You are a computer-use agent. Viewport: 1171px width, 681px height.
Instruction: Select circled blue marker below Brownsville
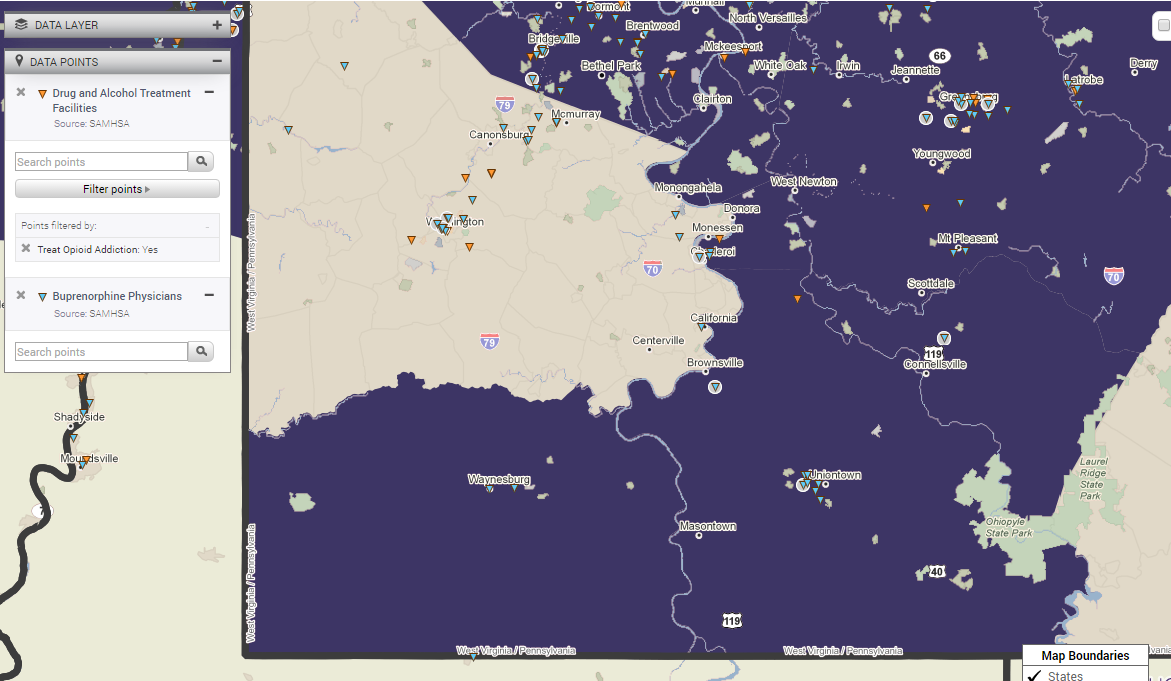pos(715,387)
